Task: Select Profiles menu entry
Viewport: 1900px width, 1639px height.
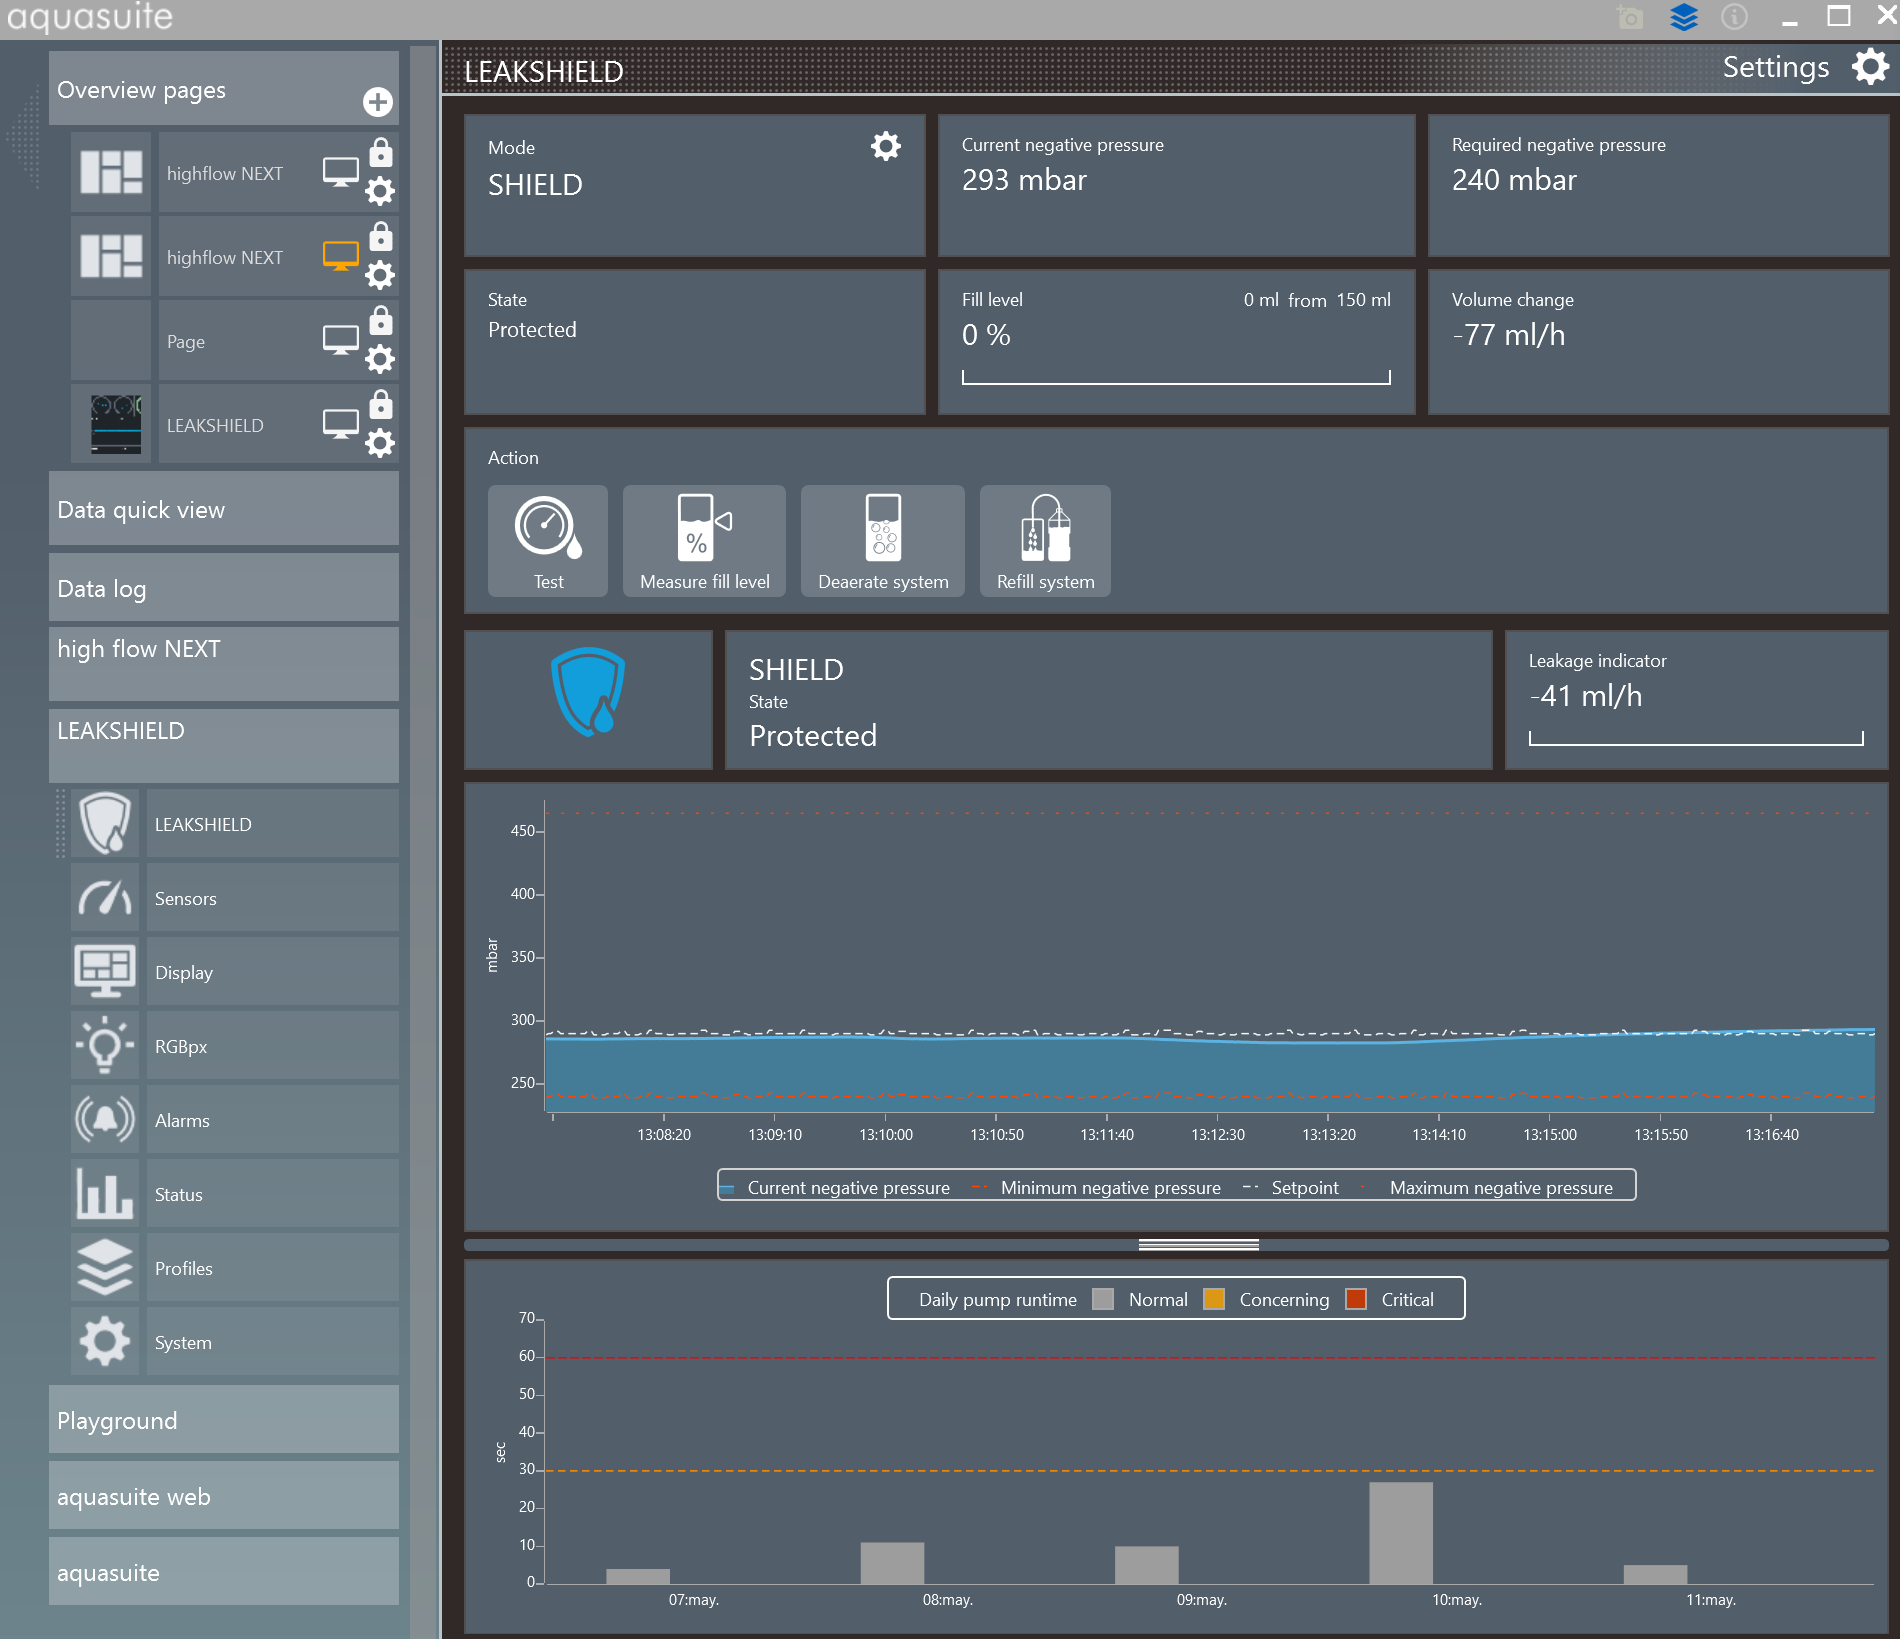Action: (272, 1268)
